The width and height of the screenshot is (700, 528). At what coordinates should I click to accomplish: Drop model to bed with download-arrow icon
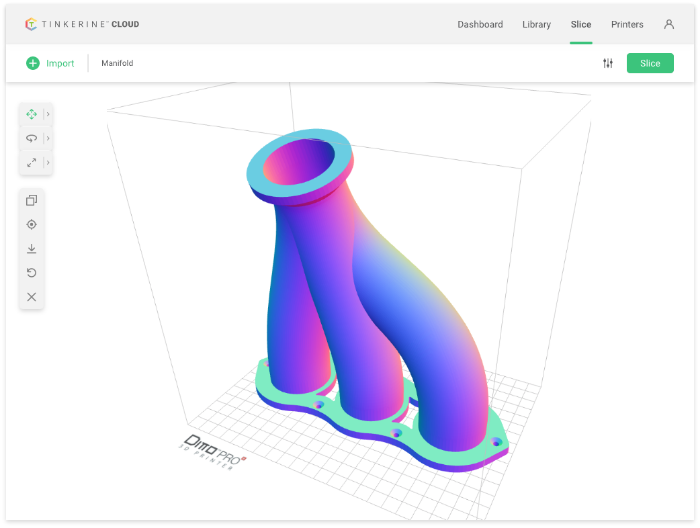pyautogui.click(x=31, y=249)
